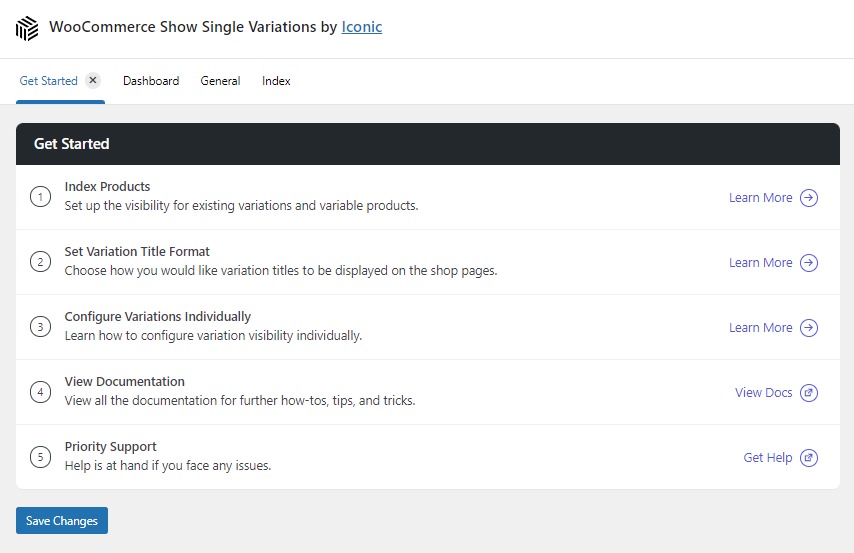Click the Save Changes button
The image size is (854, 553).
coord(62,520)
